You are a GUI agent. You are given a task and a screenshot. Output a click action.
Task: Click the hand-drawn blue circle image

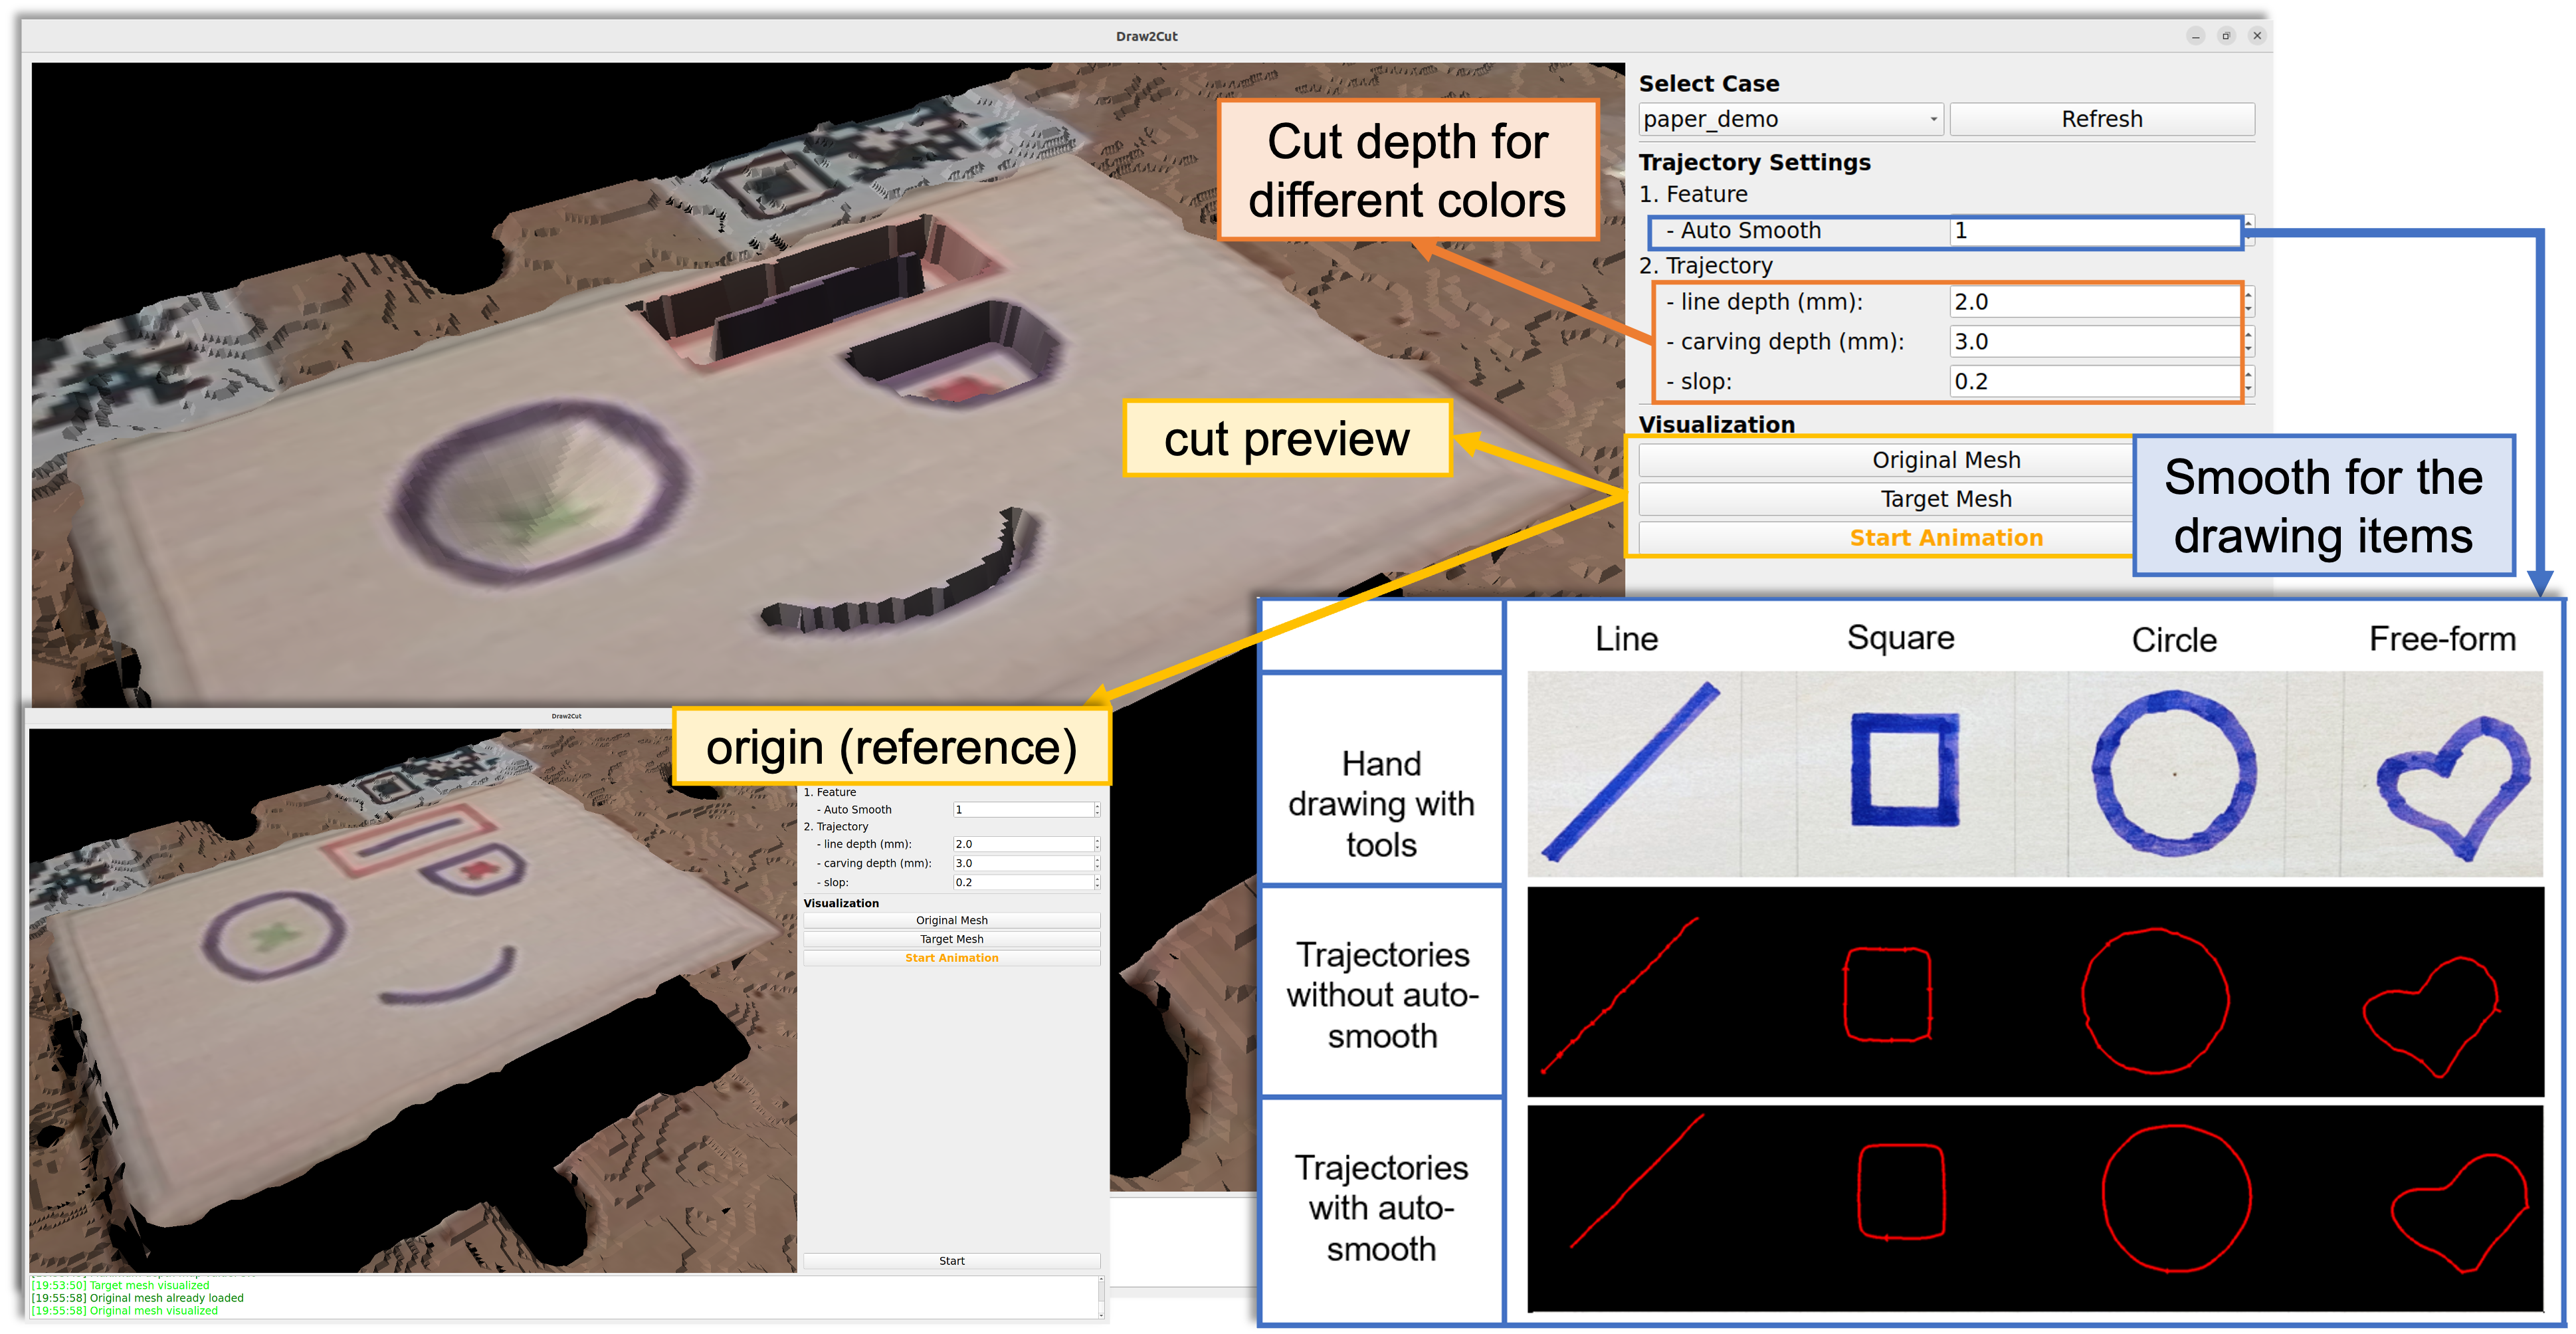2174,773
